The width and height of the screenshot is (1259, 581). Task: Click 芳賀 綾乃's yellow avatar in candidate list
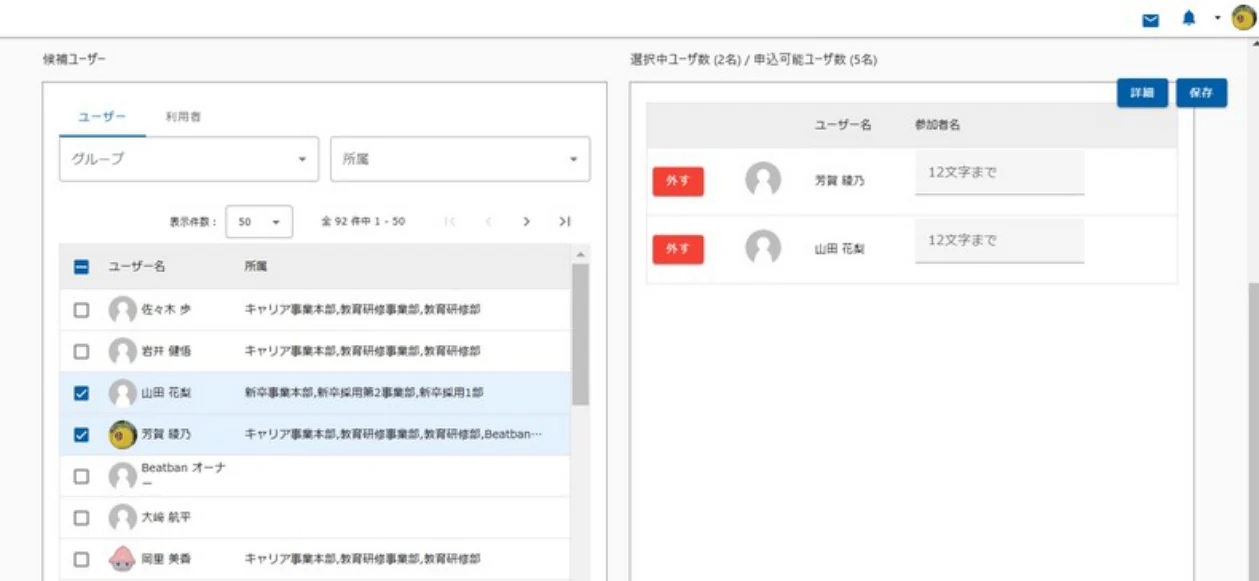pos(122,435)
